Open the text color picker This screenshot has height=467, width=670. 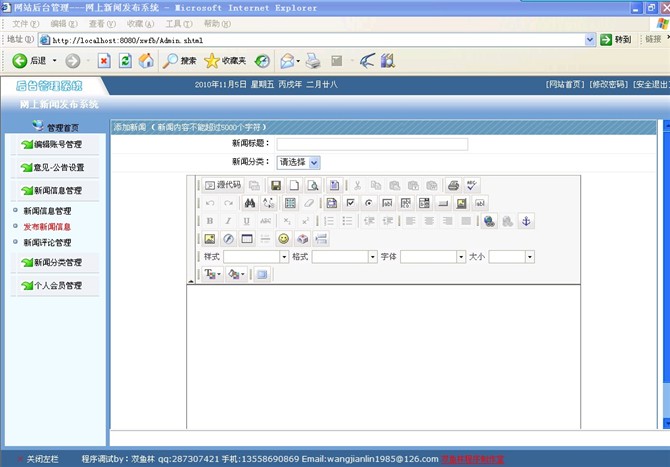point(212,274)
